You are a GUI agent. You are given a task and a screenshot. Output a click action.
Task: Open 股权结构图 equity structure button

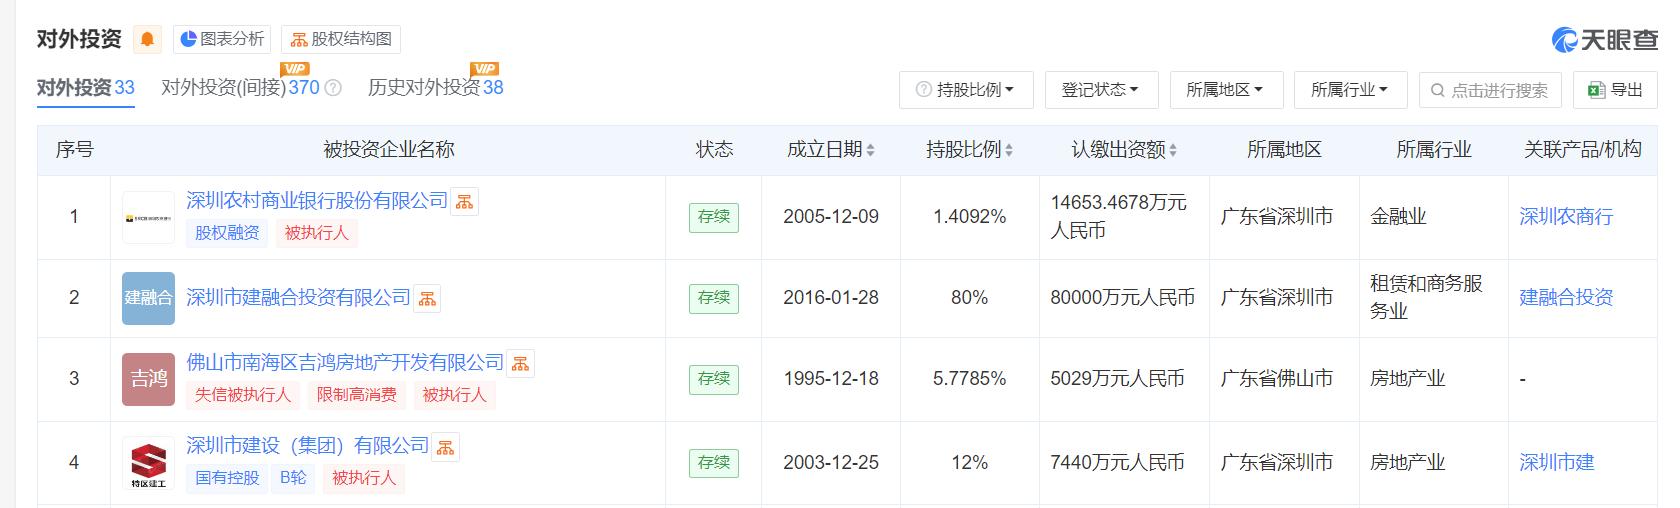[x=341, y=39]
